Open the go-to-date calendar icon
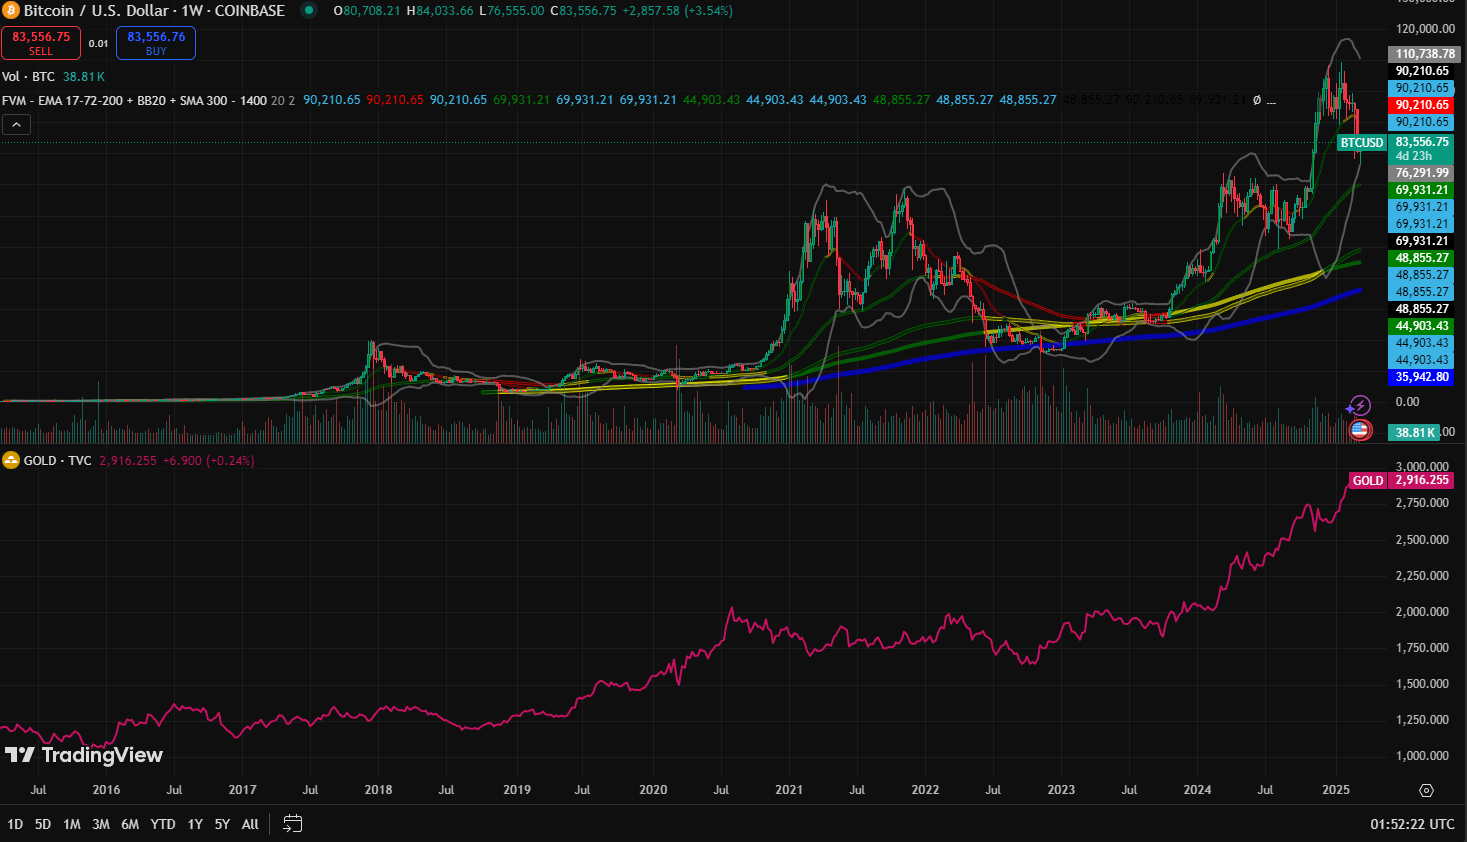The image size is (1467, 842). (292, 824)
